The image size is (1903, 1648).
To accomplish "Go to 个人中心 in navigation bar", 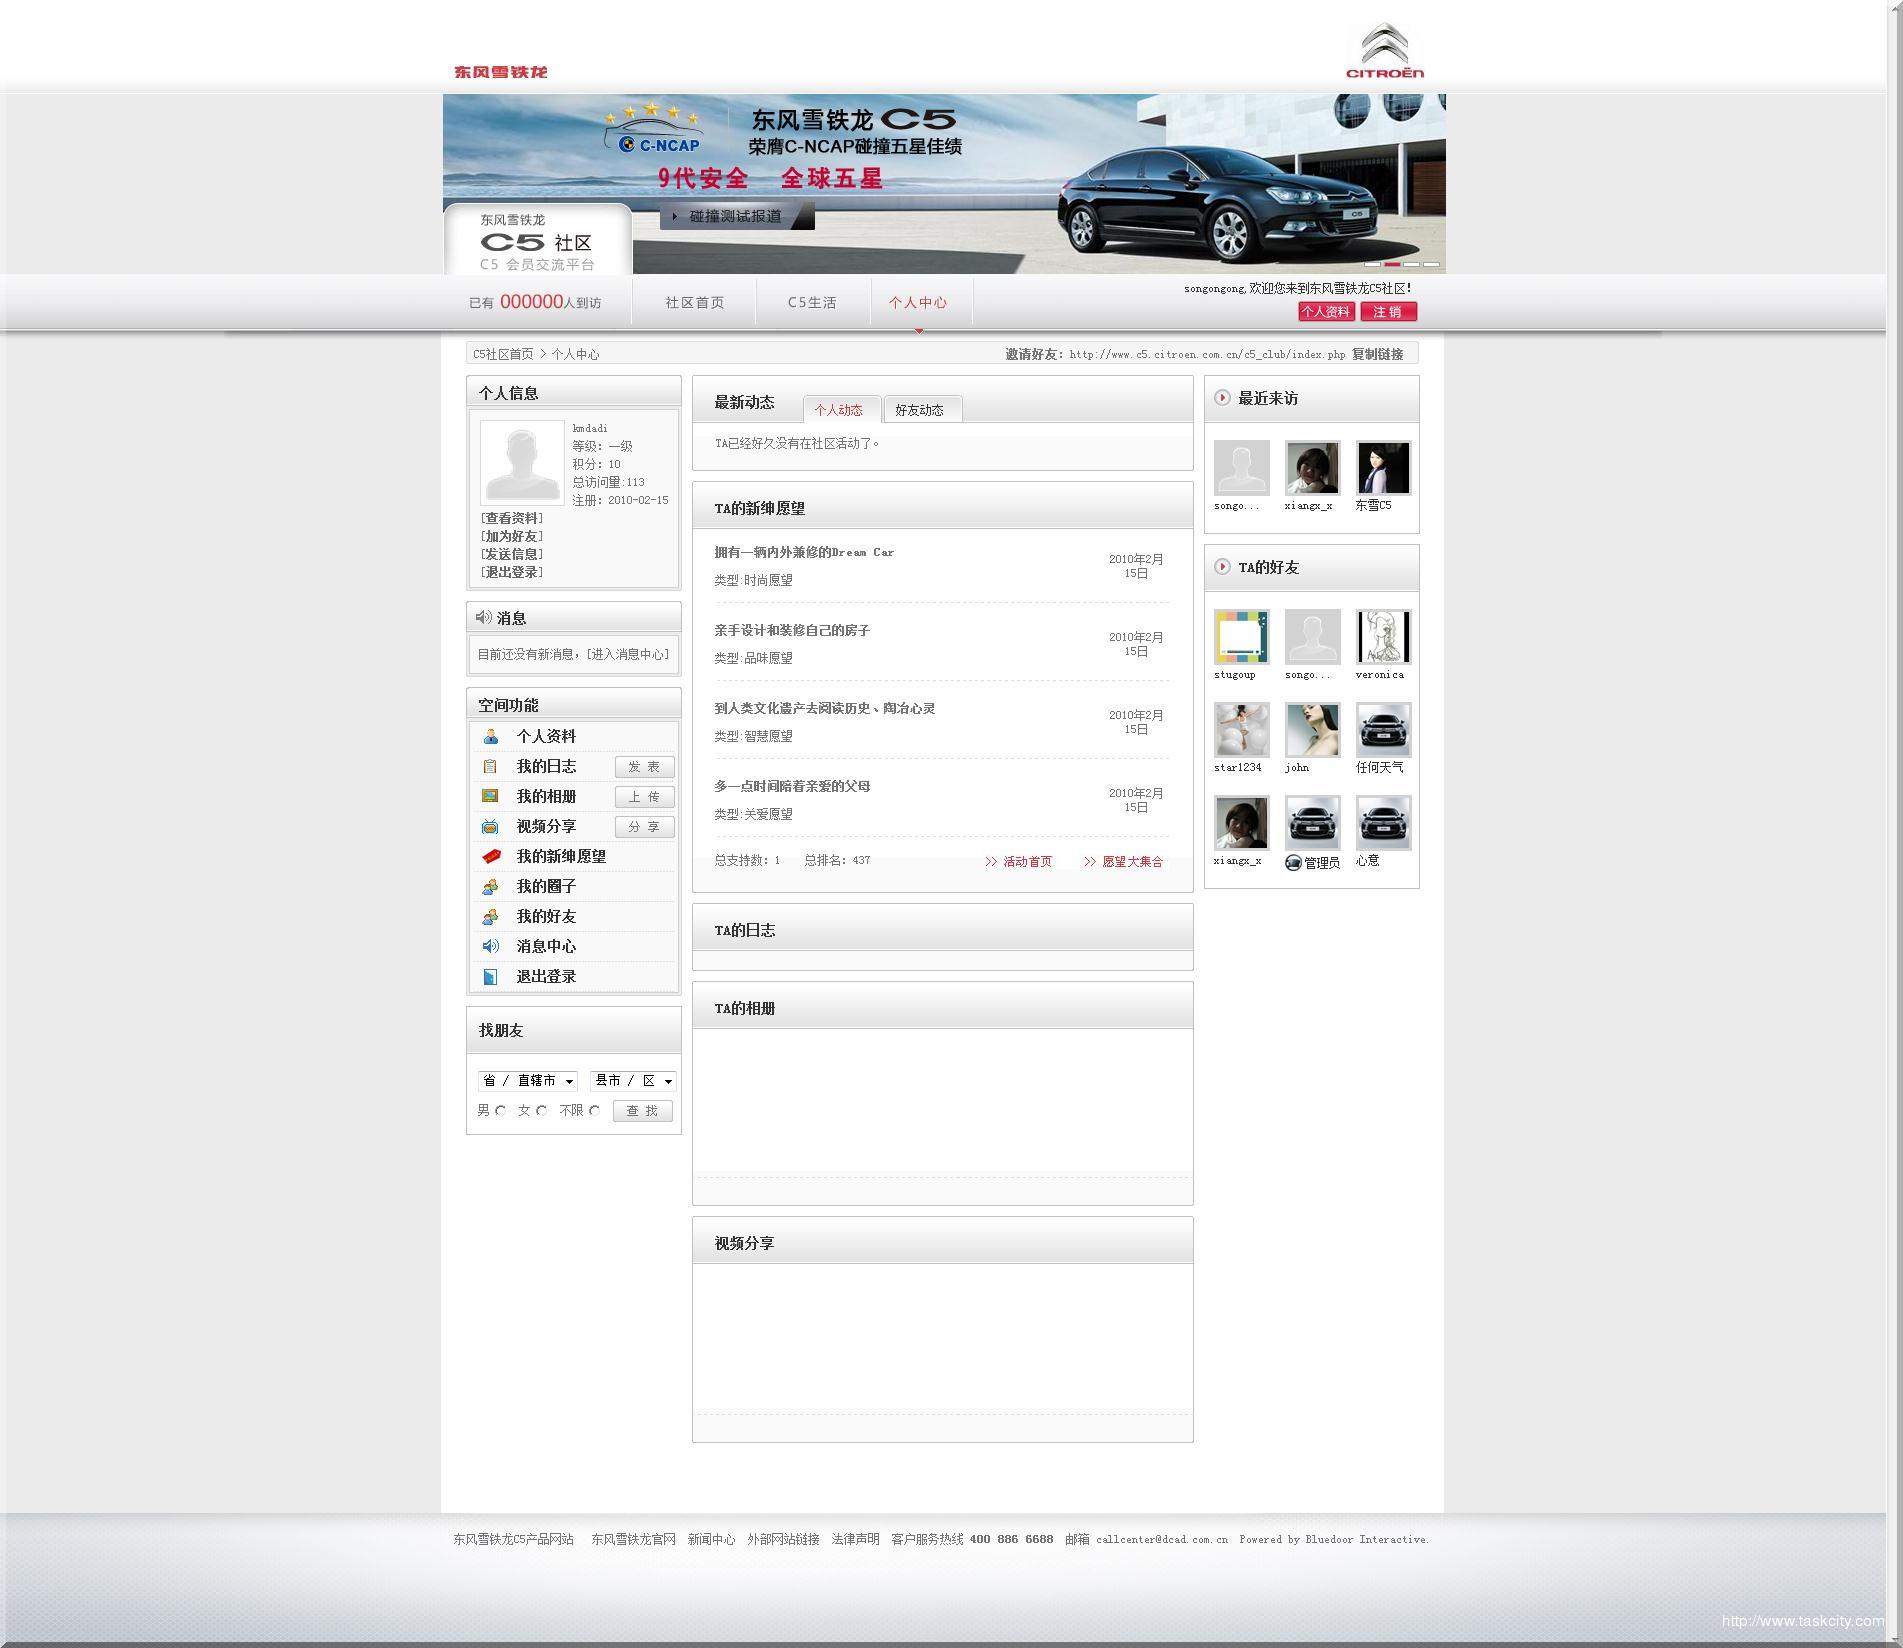I will (x=918, y=303).
